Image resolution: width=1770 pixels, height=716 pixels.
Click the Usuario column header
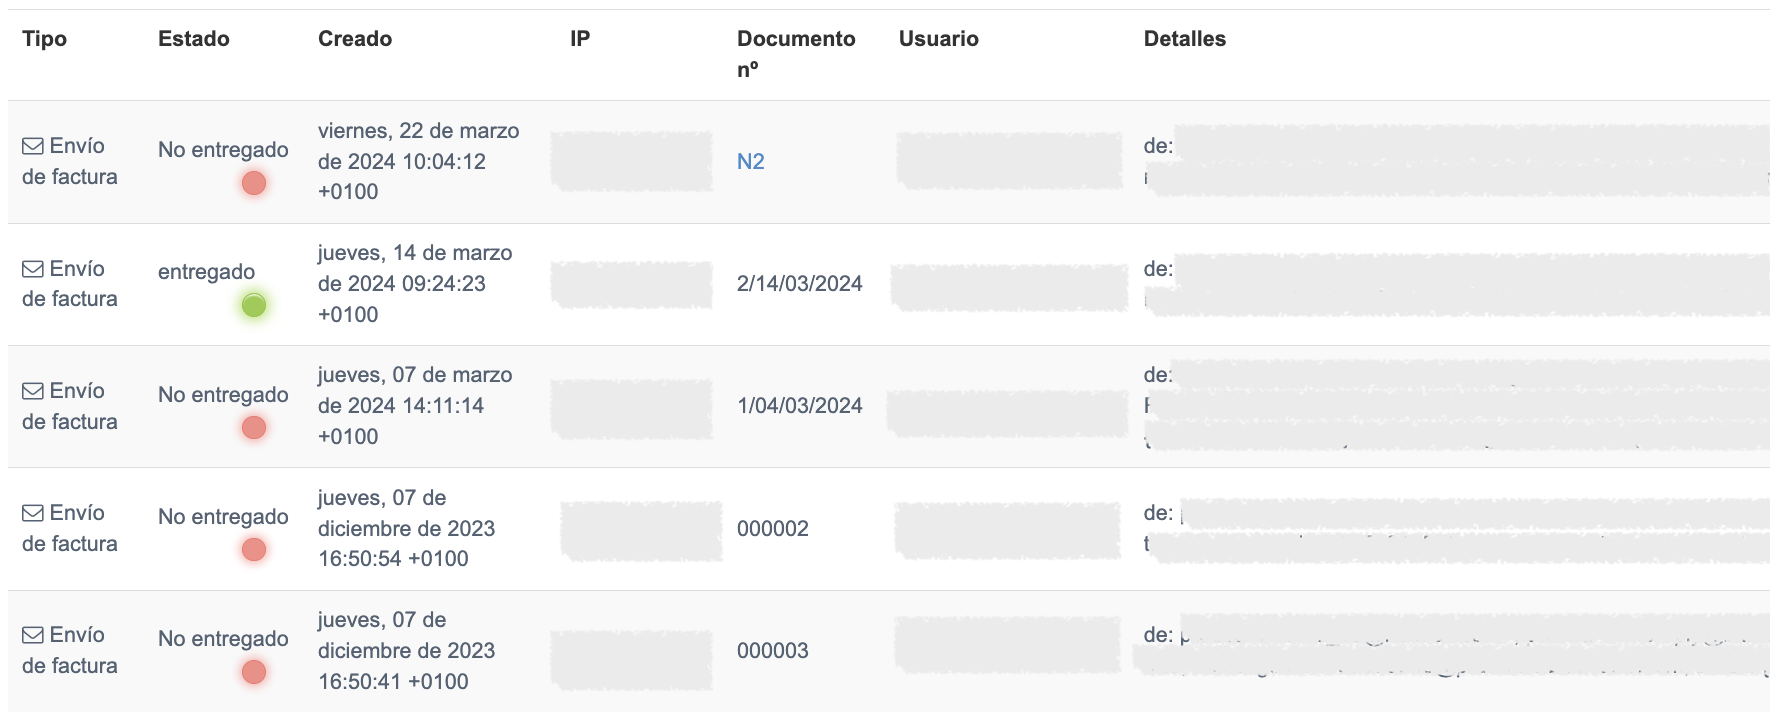pyautogui.click(x=938, y=39)
